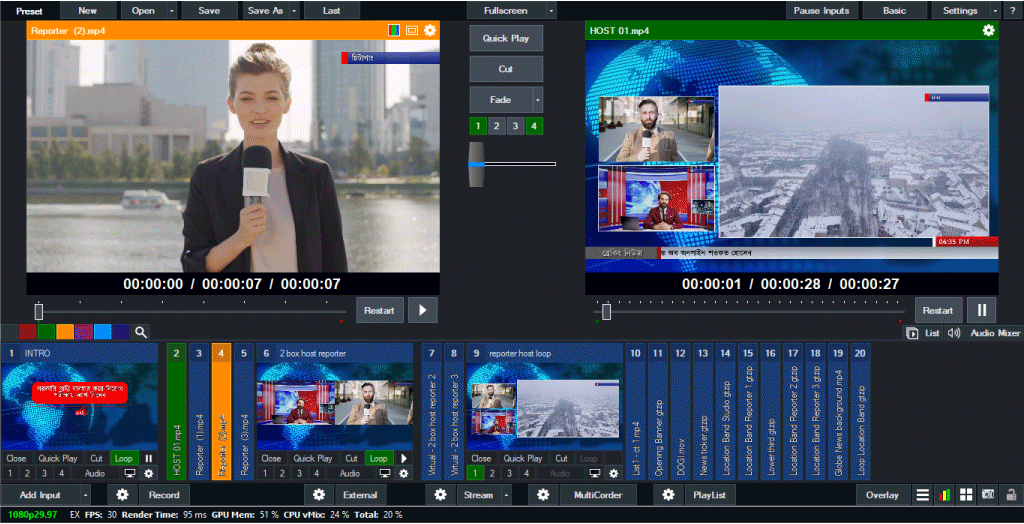
Task: Toggle Loop on 2 box host reporter input
Action: (378, 459)
